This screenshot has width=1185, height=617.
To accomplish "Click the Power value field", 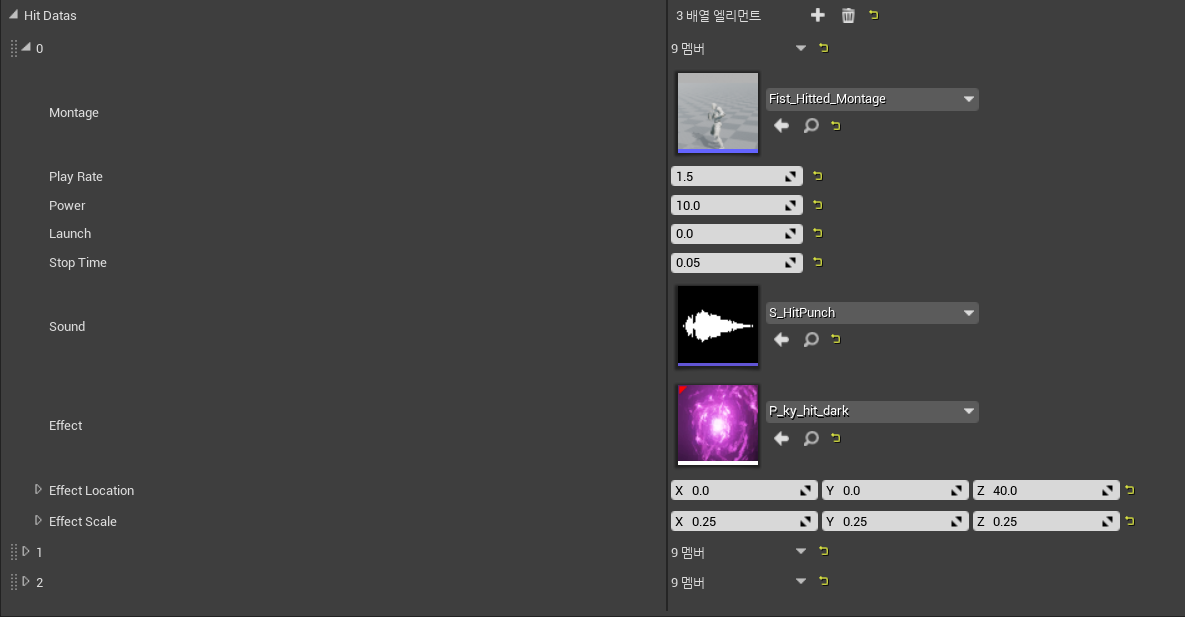I will point(736,205).
